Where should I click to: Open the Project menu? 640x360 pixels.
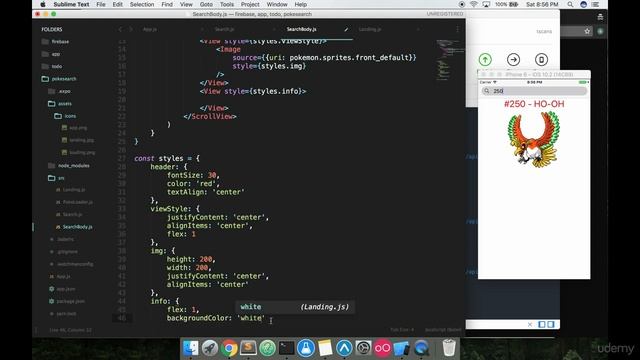pos(250,4)
